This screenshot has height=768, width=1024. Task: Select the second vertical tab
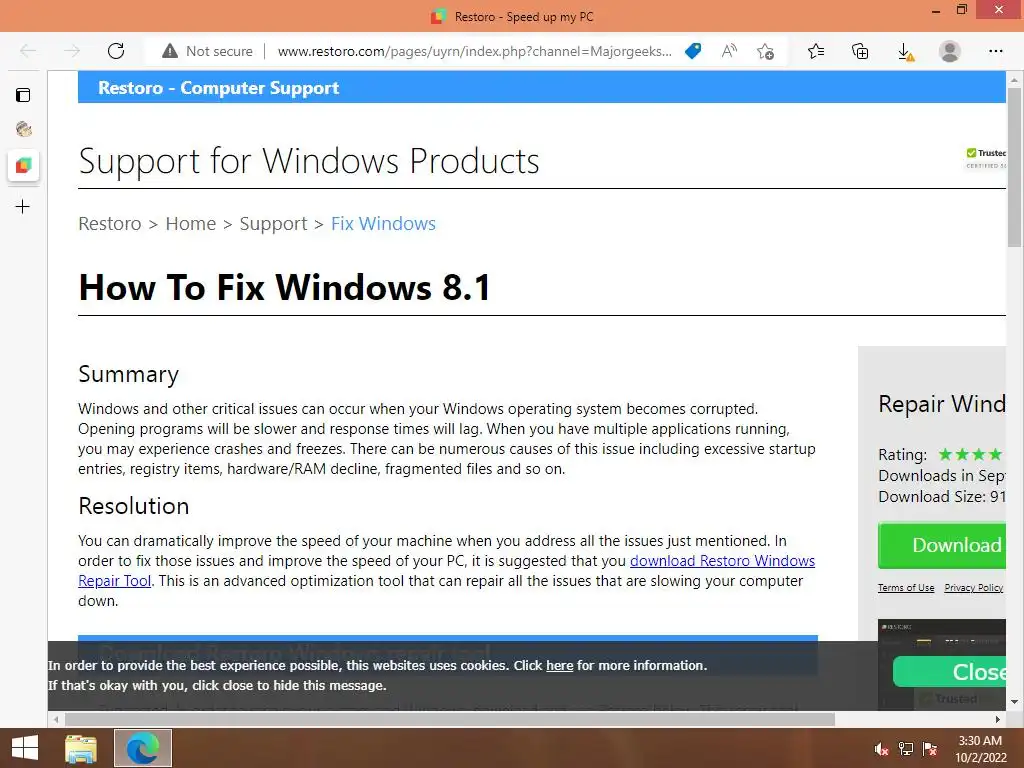pos(24,129)
